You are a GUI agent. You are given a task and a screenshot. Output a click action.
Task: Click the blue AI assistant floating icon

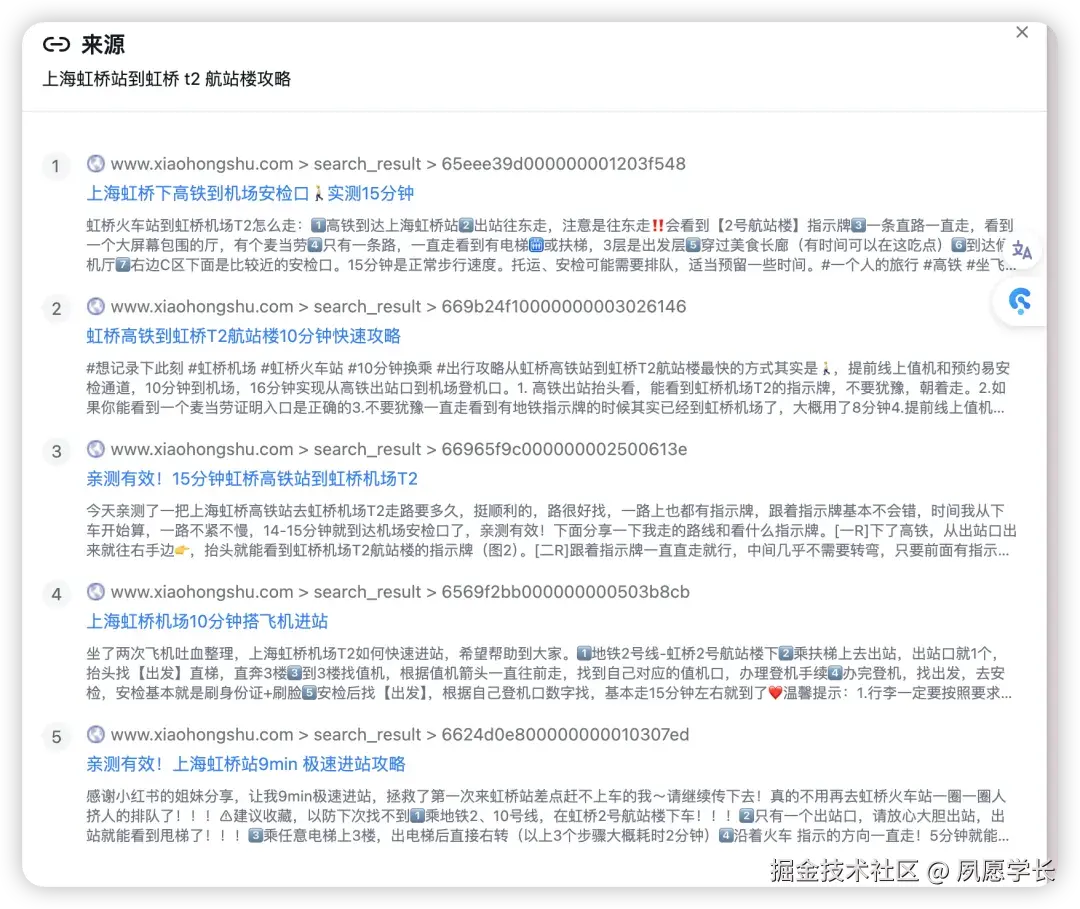coord(1021,302)
